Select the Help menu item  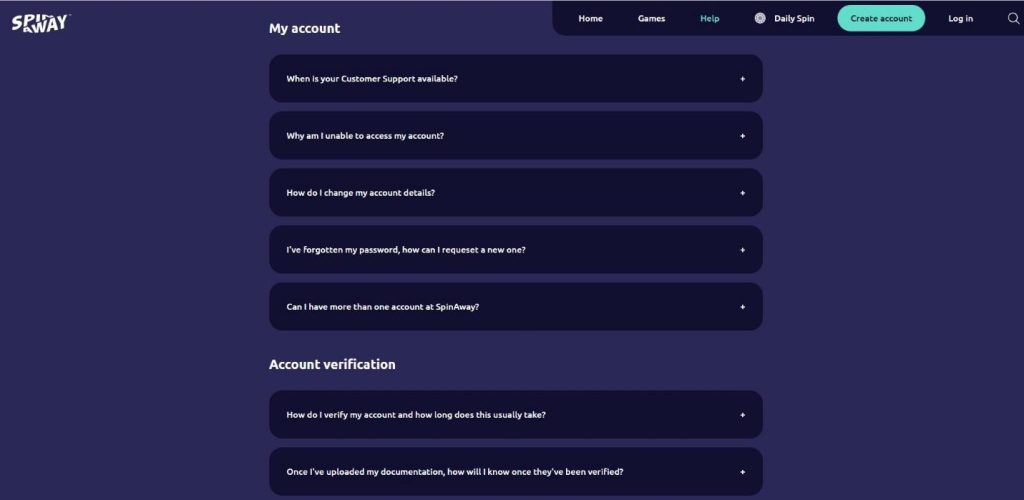point(710,18)
